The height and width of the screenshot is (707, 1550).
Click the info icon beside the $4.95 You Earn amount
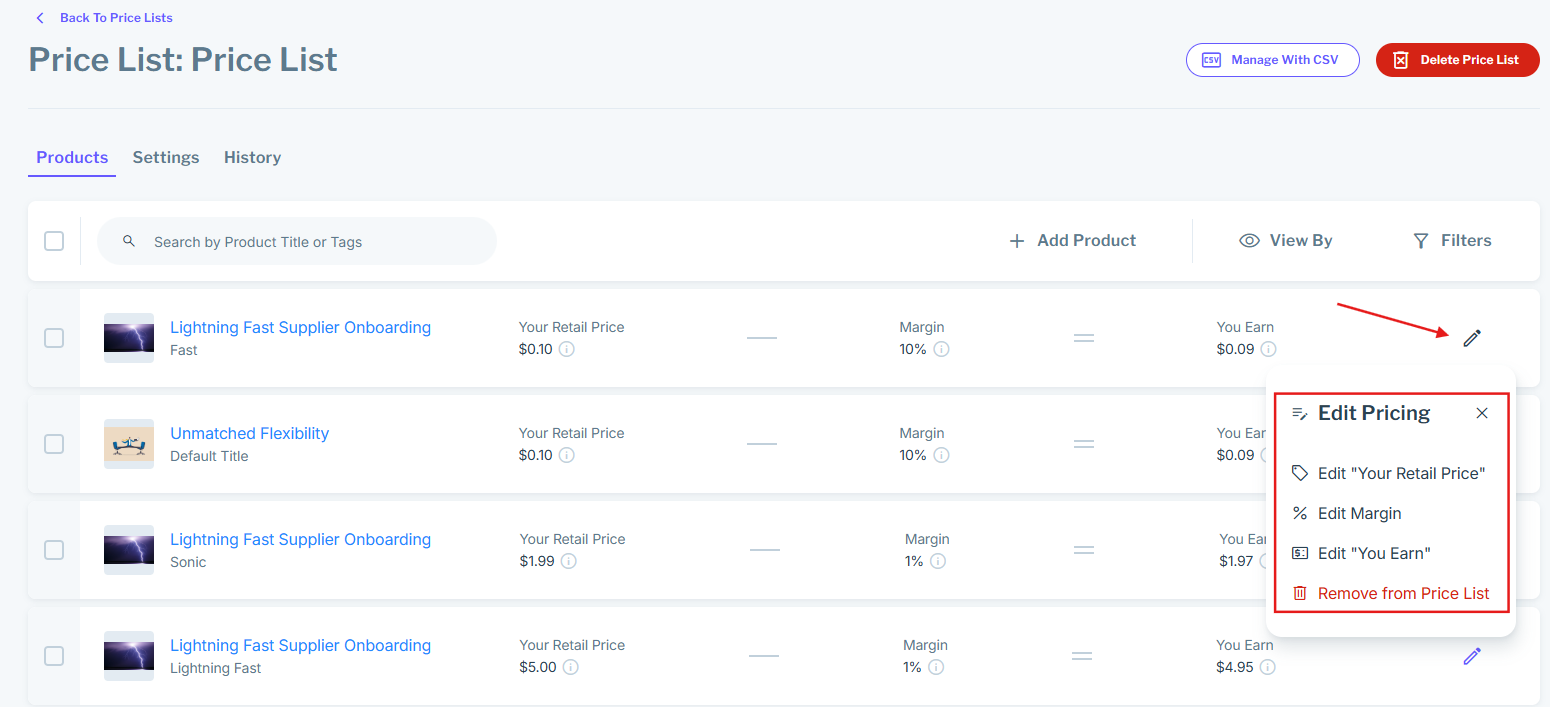tap(1267, 667)
